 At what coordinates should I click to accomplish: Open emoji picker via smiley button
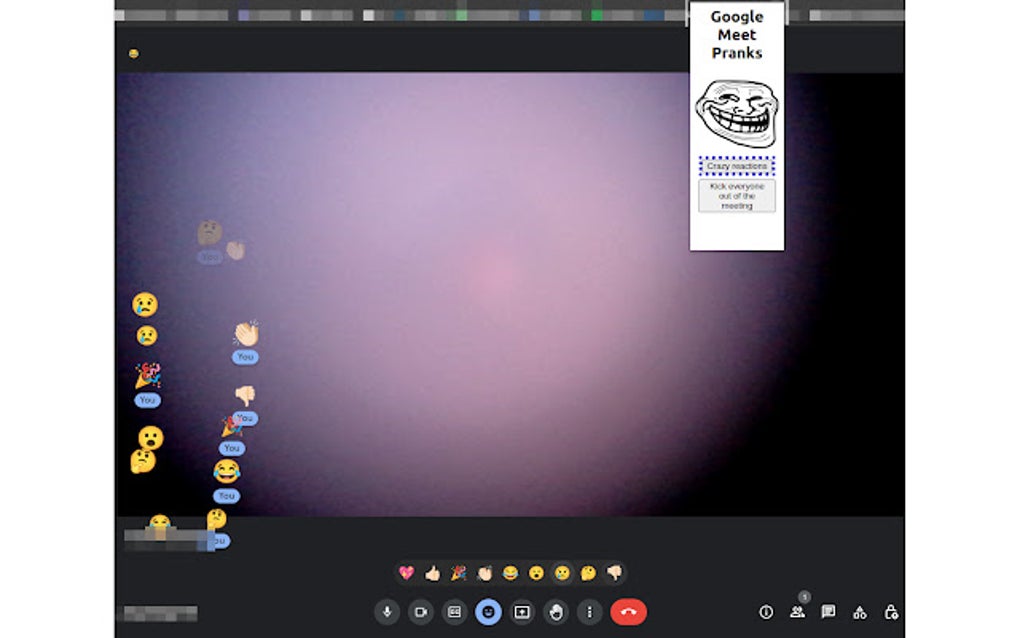tap(487, 611)
